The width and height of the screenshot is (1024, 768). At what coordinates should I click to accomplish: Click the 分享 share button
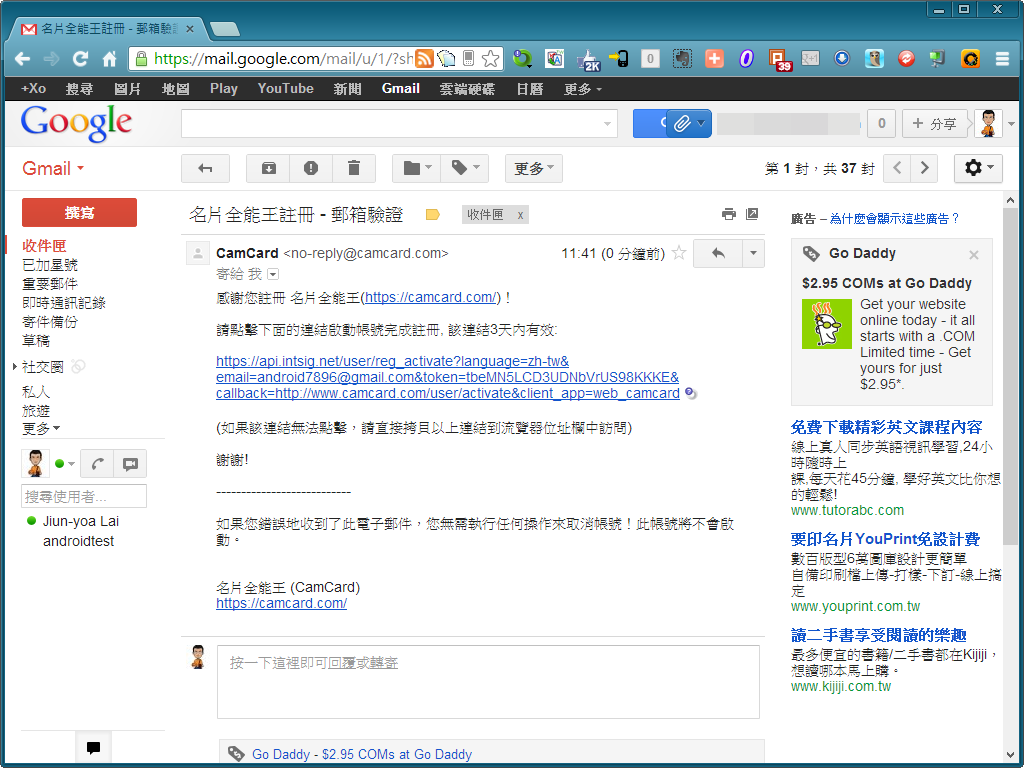point(935,123)
